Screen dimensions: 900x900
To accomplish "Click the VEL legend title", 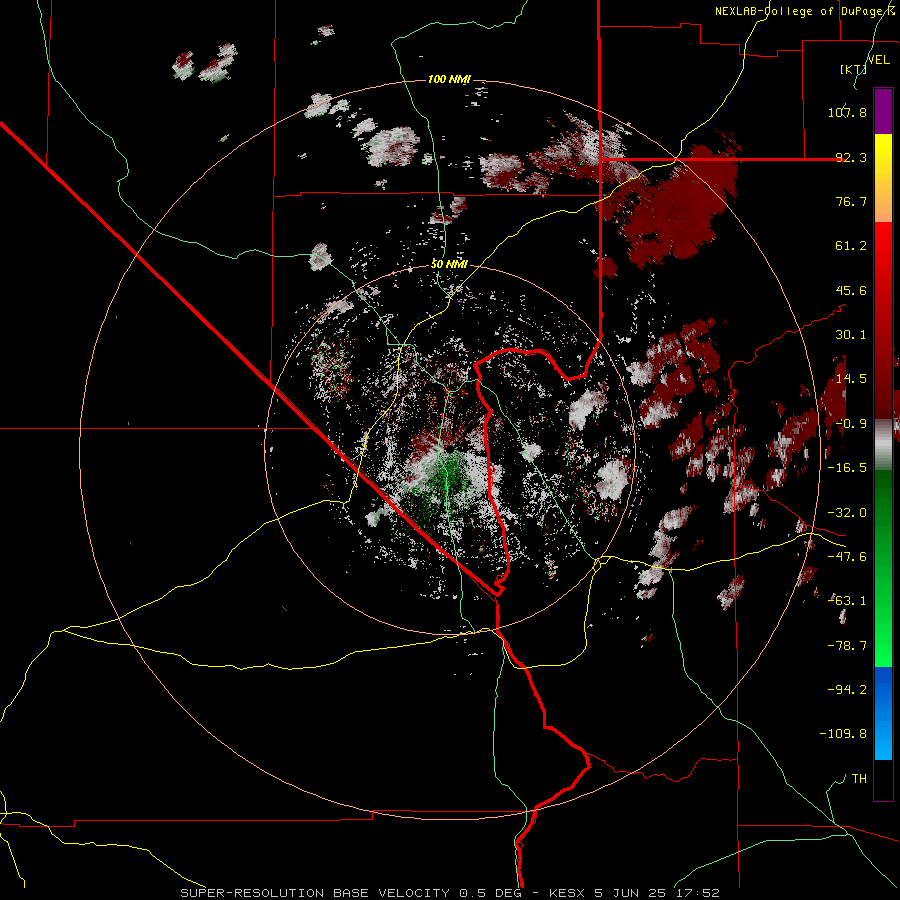I will [x=878, y=60].
